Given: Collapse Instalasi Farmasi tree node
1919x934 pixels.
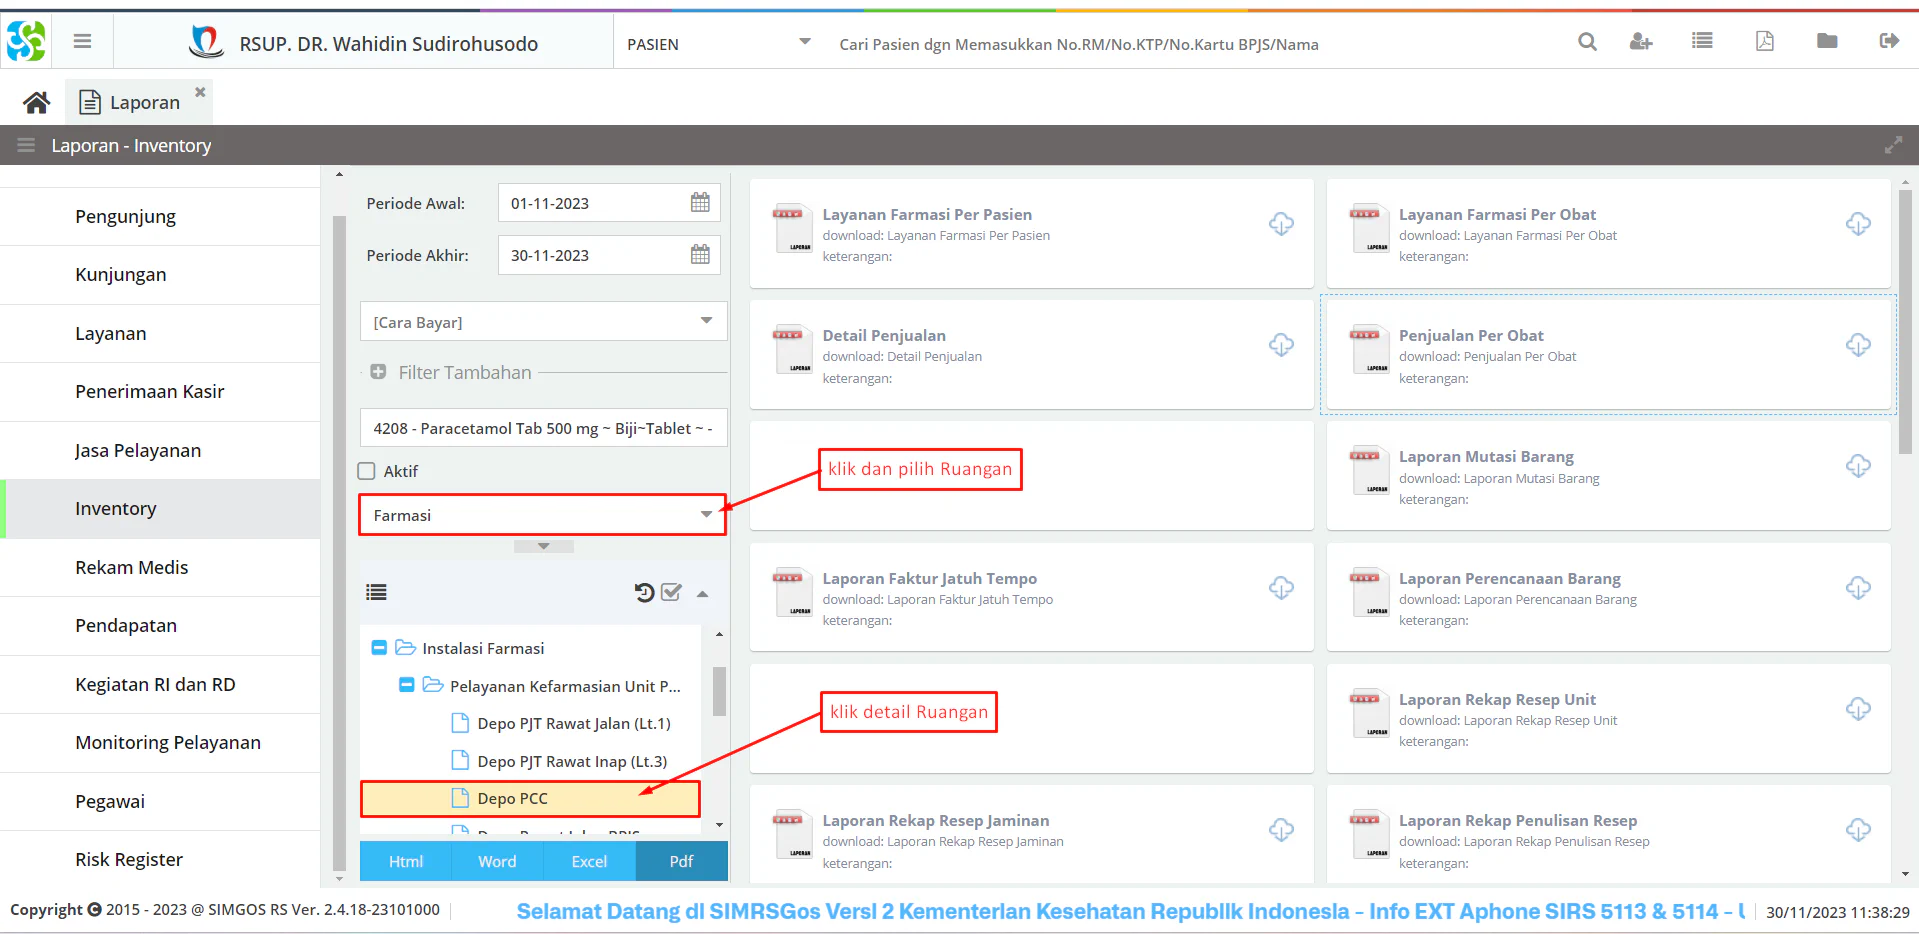Looking at the screenshot, I should pos(379,648).
